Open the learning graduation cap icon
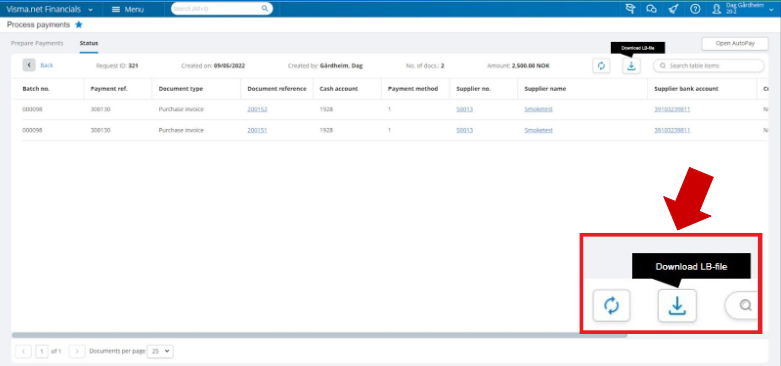 [631, 9]
